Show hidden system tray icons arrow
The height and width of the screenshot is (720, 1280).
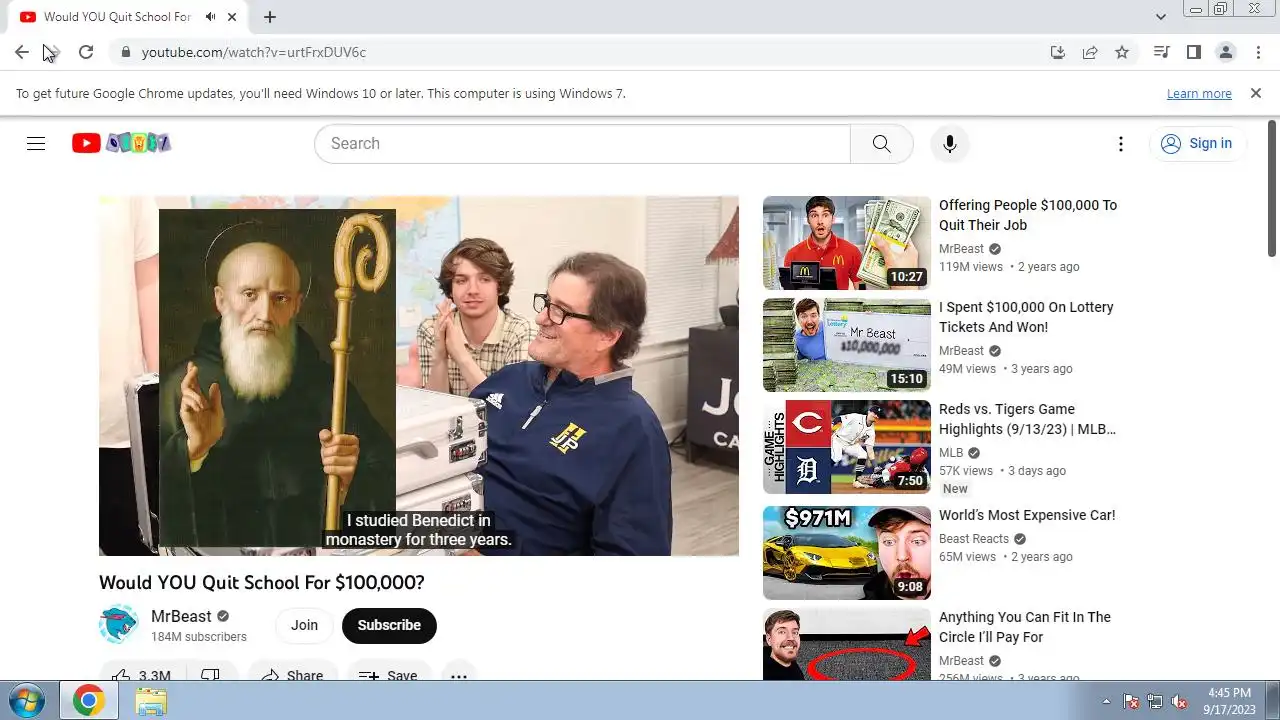click(x=1106, y=701)
